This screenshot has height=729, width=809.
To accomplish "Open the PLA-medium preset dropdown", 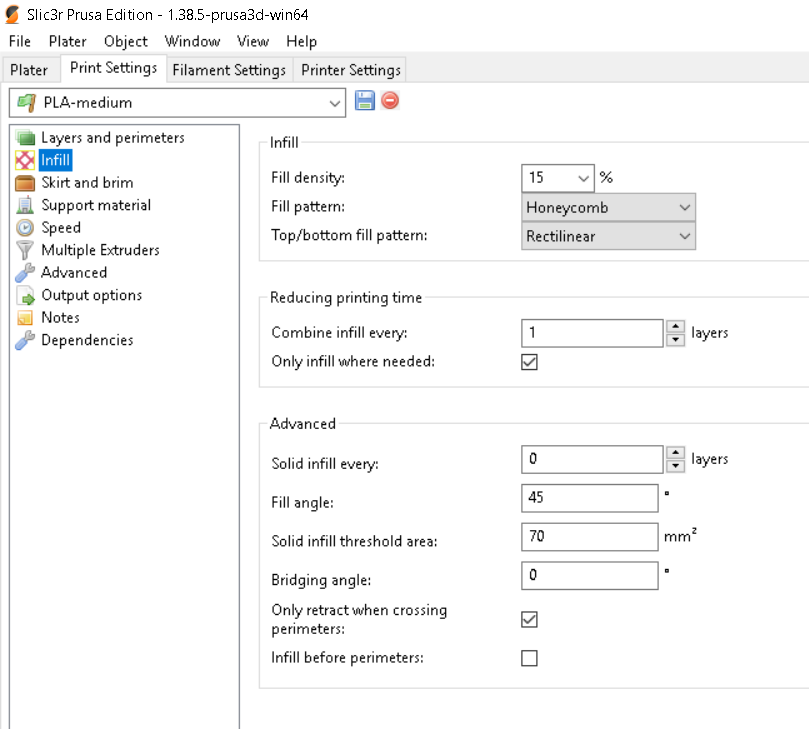I will click(334, 103).
